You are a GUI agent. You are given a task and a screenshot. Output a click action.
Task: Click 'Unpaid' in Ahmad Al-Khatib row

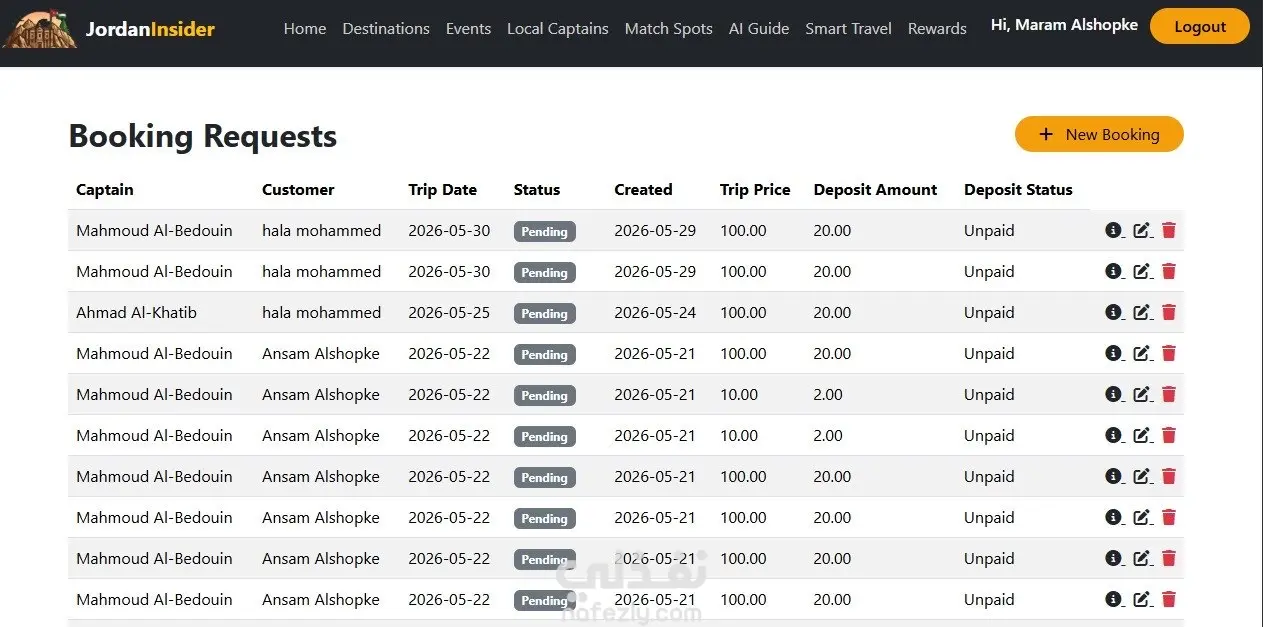tap(989, 312)
